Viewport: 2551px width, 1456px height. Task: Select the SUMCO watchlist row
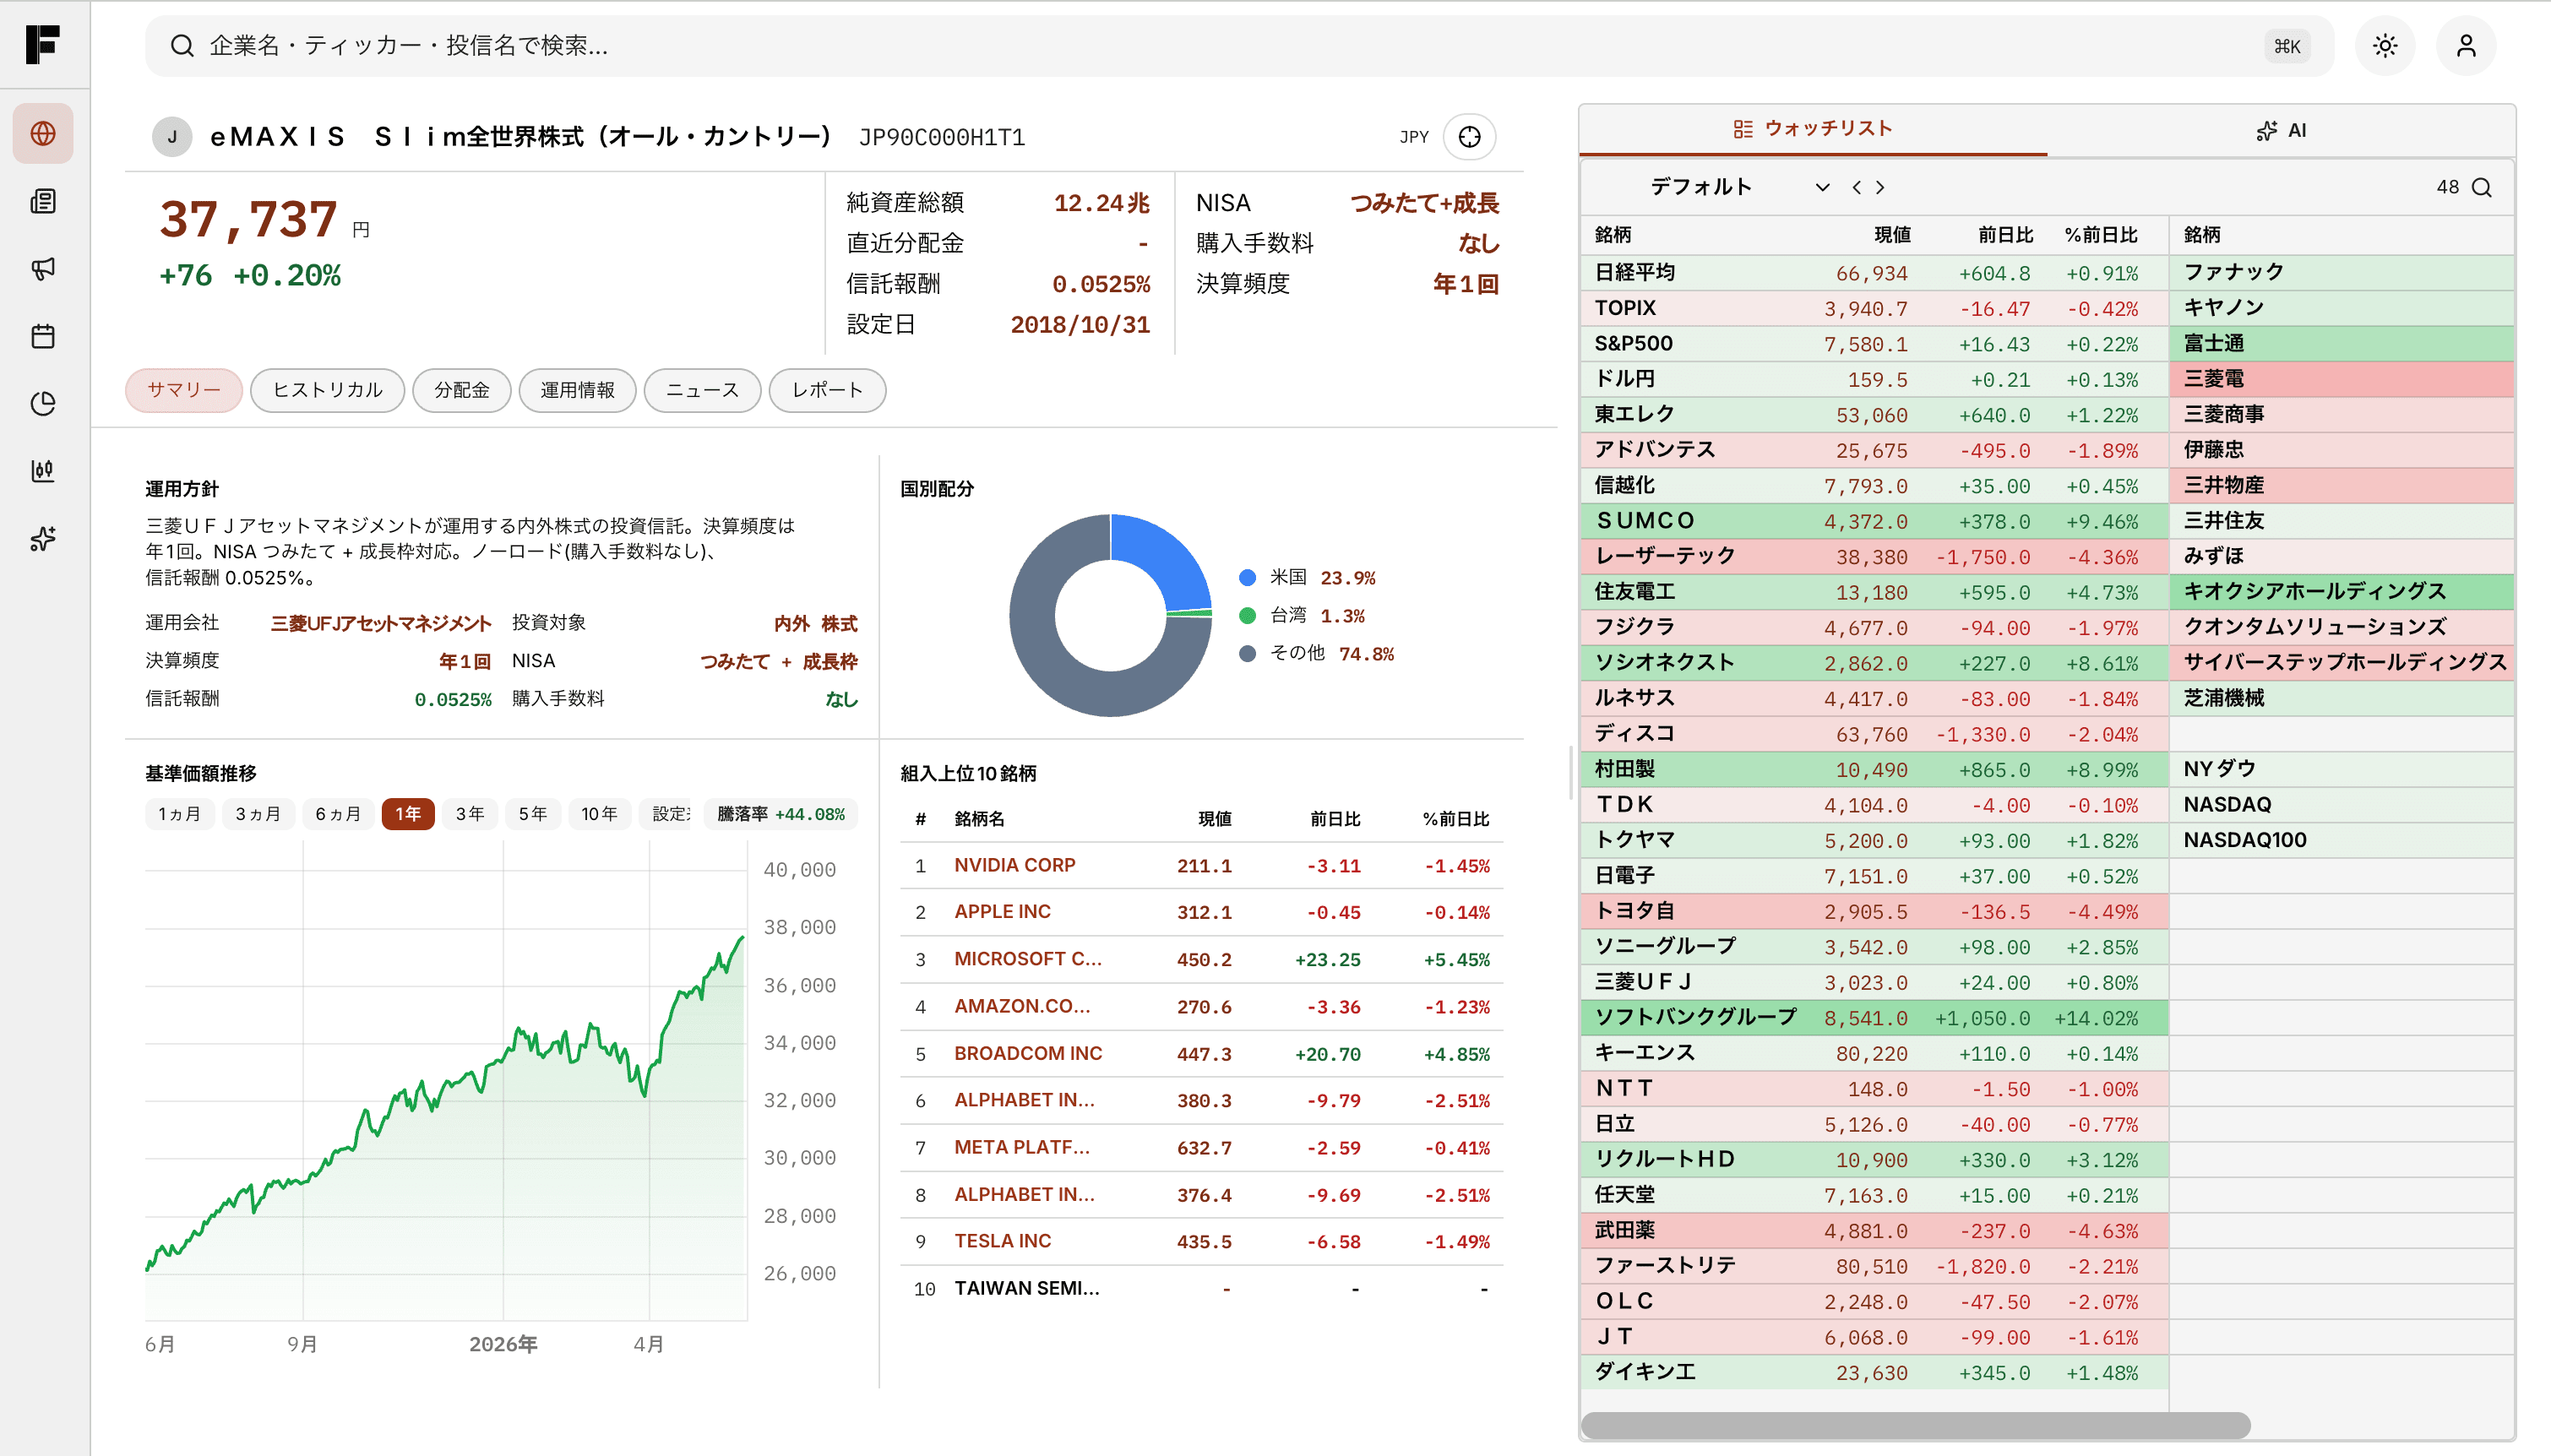(x=1875, y=521)
